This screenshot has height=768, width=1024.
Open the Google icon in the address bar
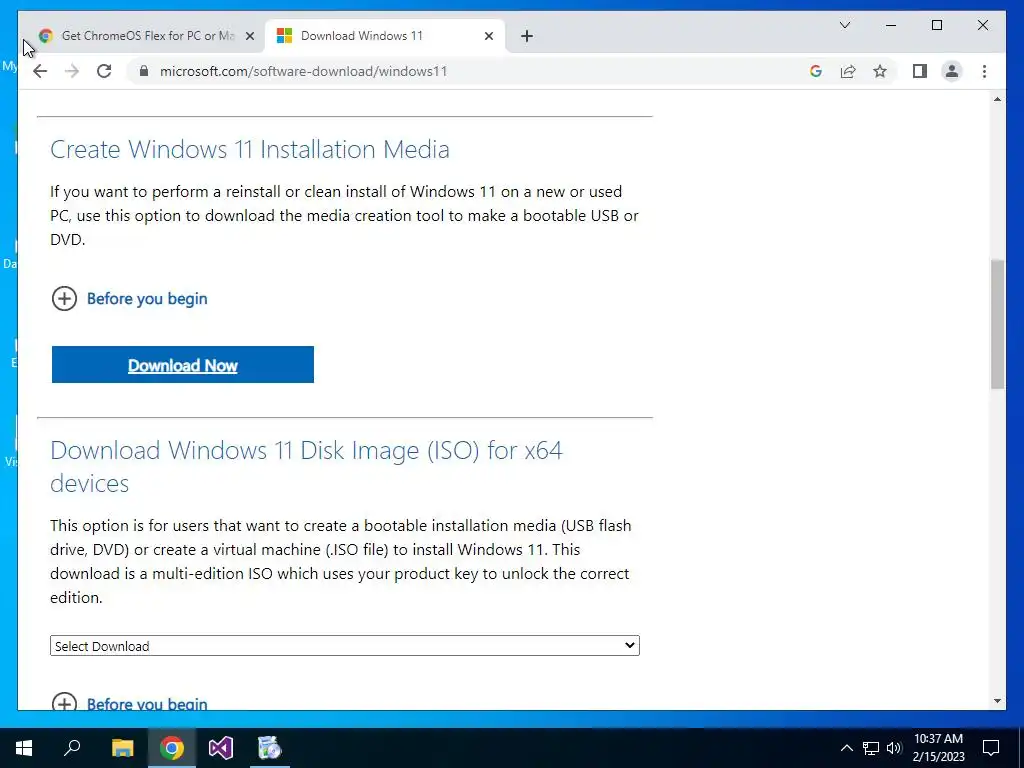[x=816, y=71]
